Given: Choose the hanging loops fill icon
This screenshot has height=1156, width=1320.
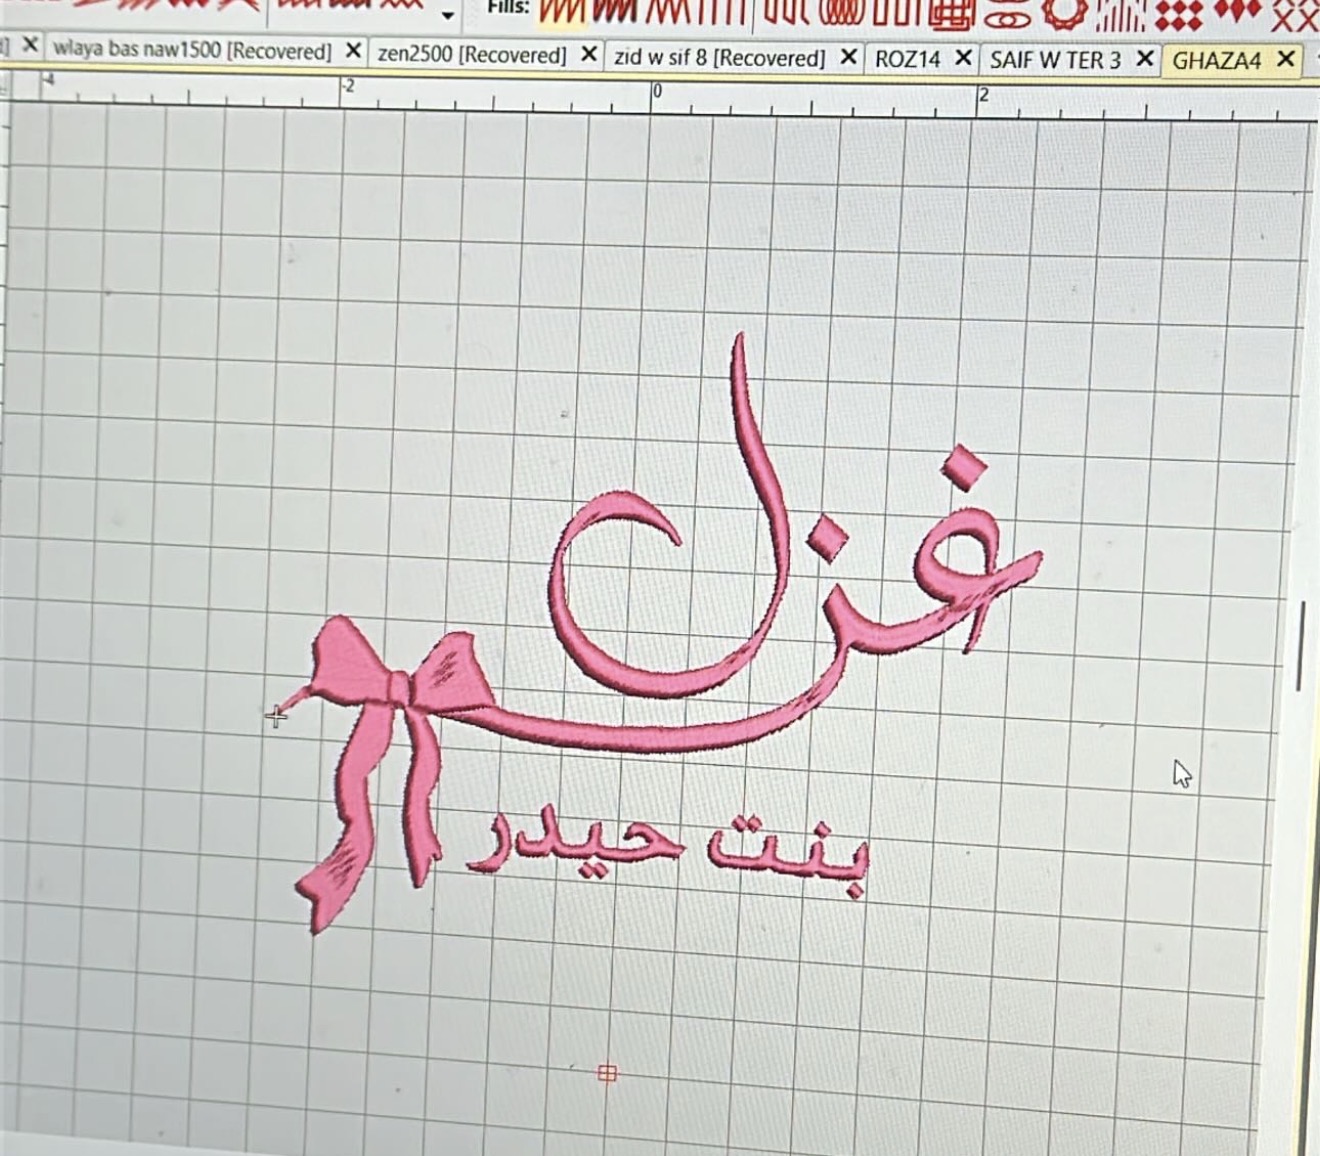Looking at the screenshot, I should [x=788, y=13].
